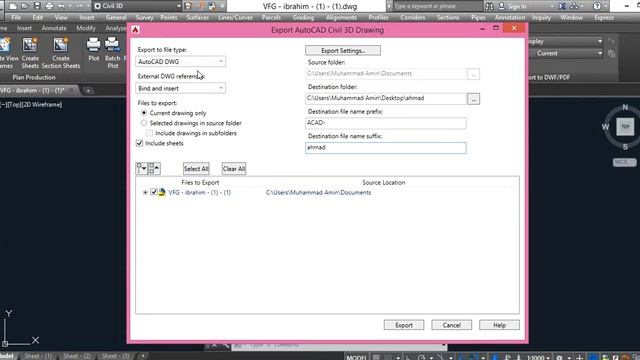This screenshot has height=360, width=640.
Task: Click the Batch Plot icon
Action: [112, 44]
